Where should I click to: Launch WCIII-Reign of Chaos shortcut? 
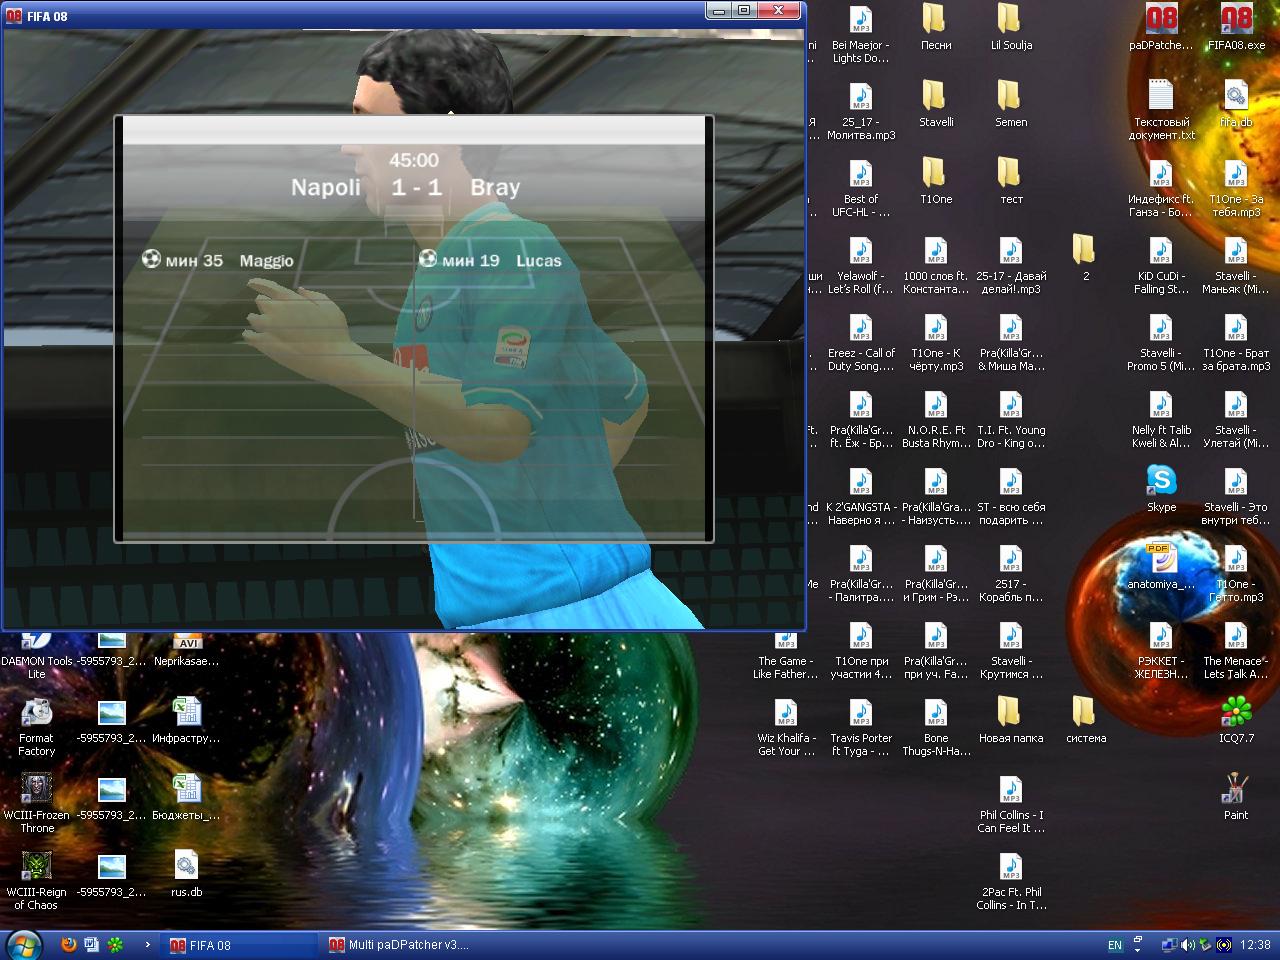(x=37, y=881)
